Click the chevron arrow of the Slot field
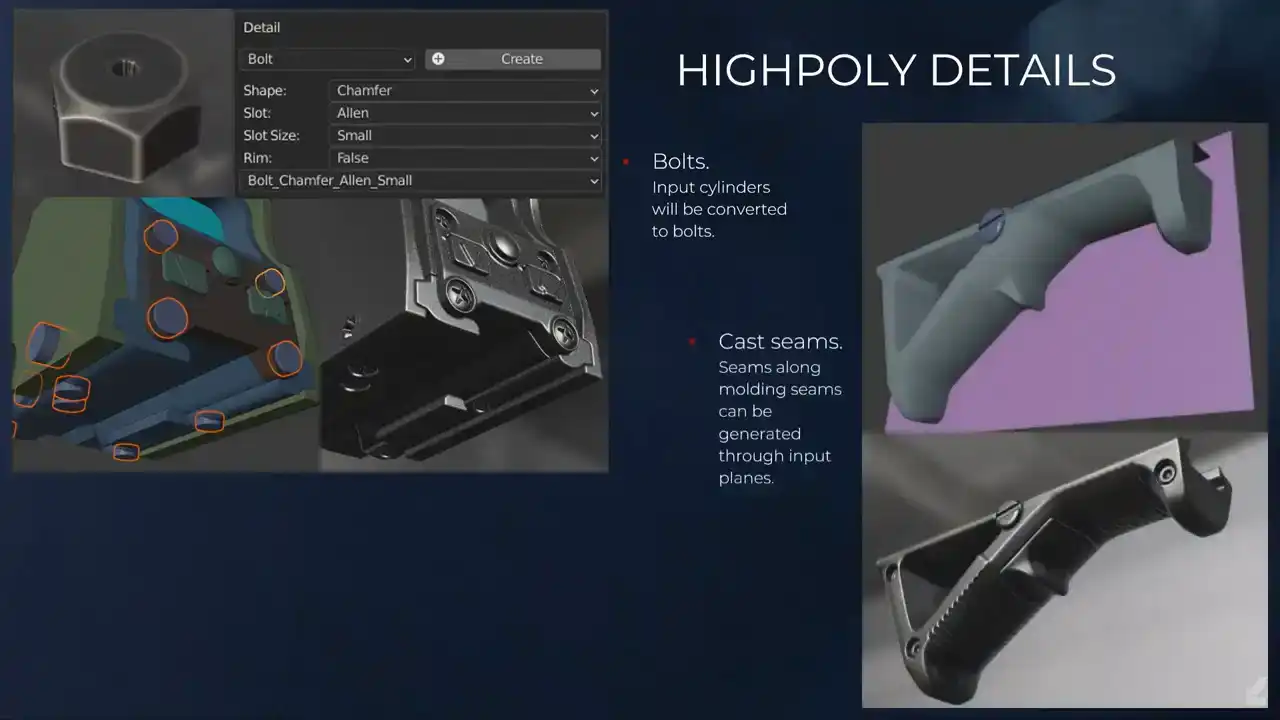This screenshot has height=720, width=1280. pos(593,114)
